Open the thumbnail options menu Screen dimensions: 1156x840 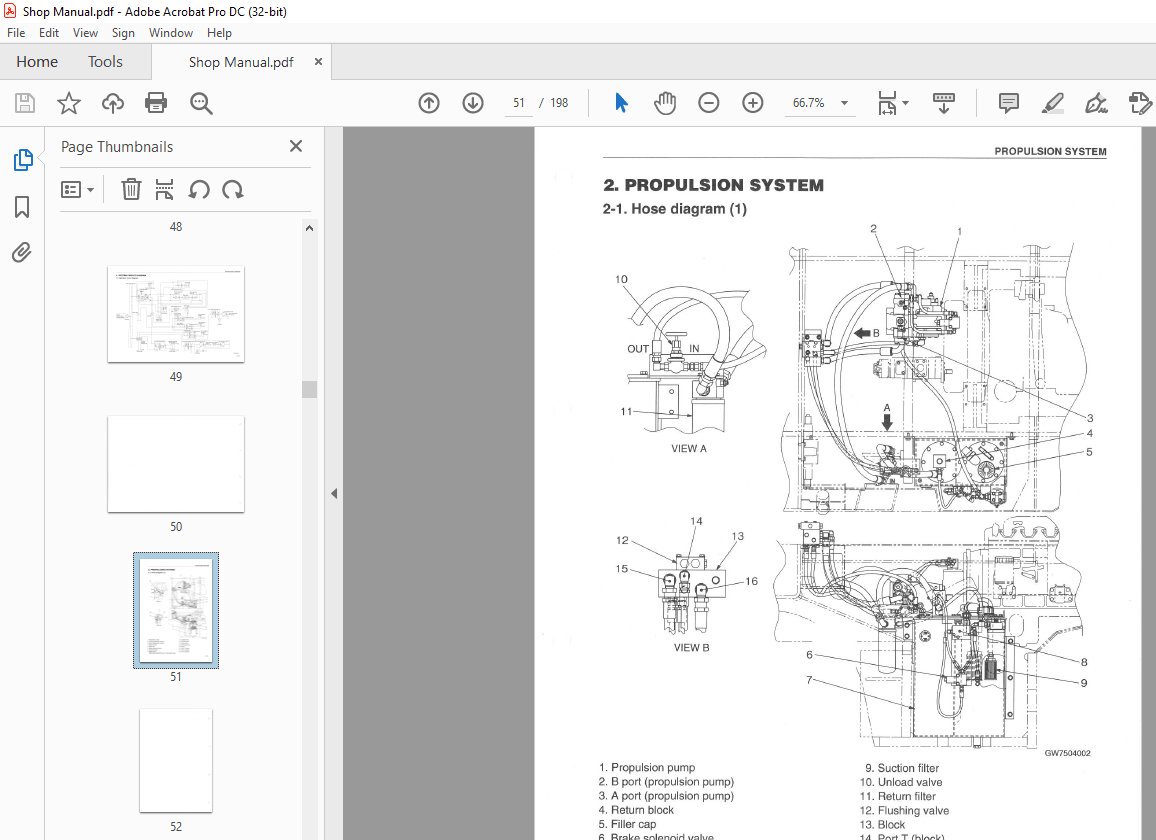pos(77,189)
